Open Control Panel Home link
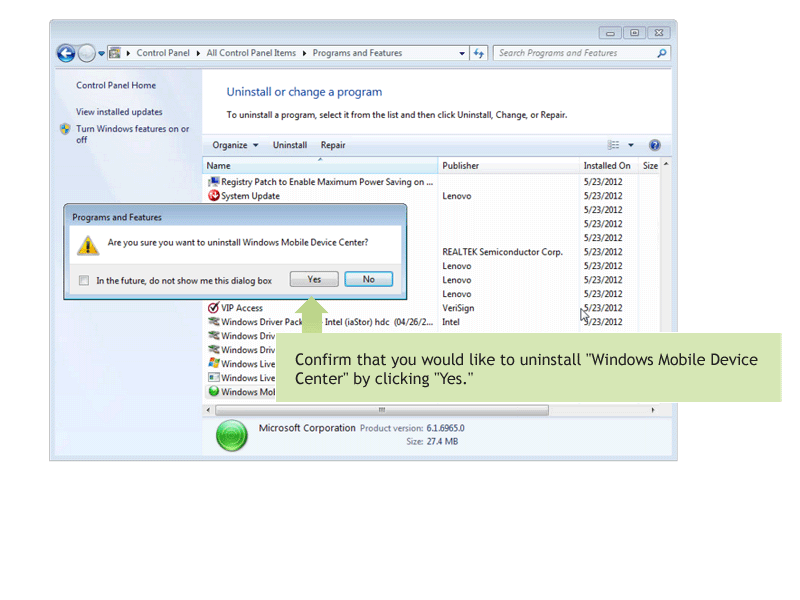Viewport: 800px width, 600px height. (x=116, y=85)
